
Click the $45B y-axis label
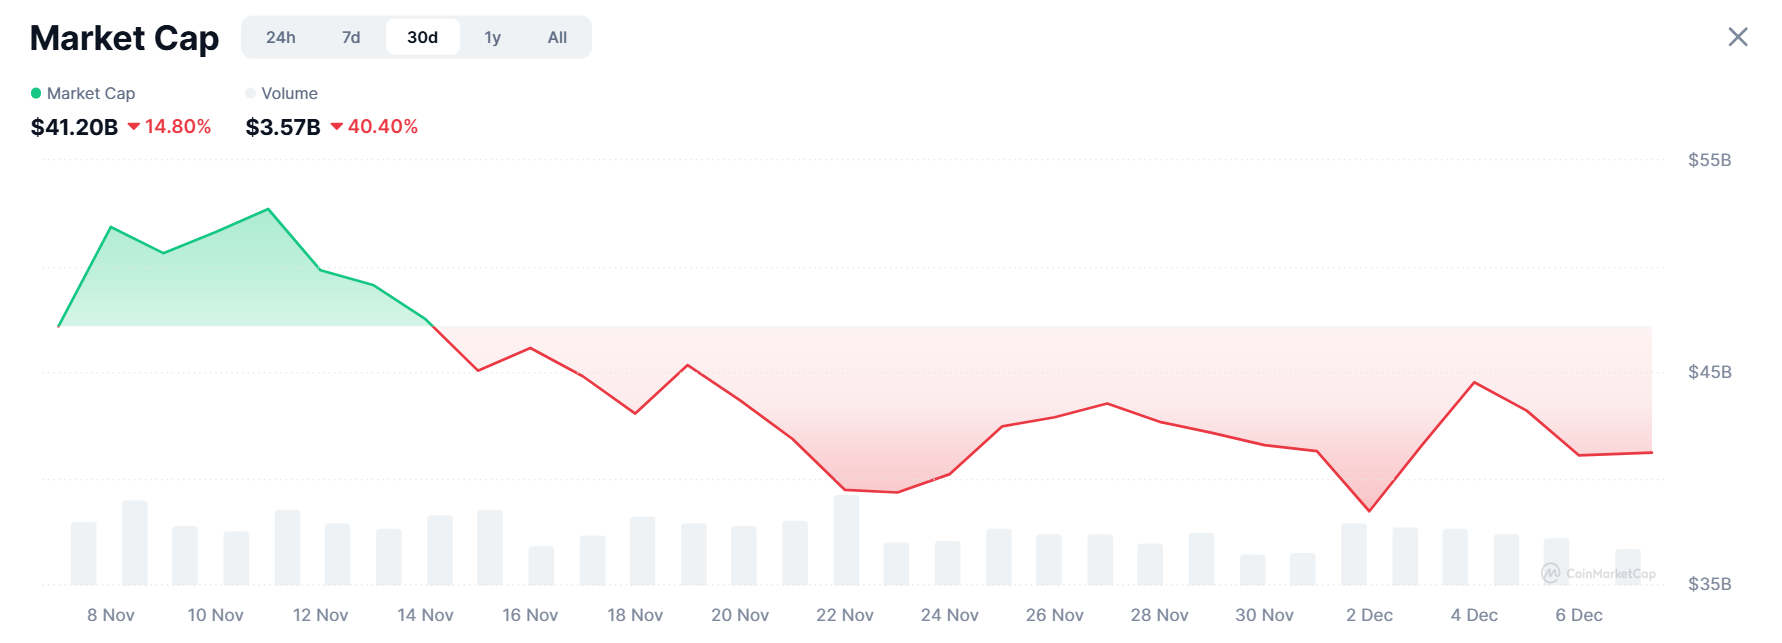pyautogui.click(x=1709, y=372)
